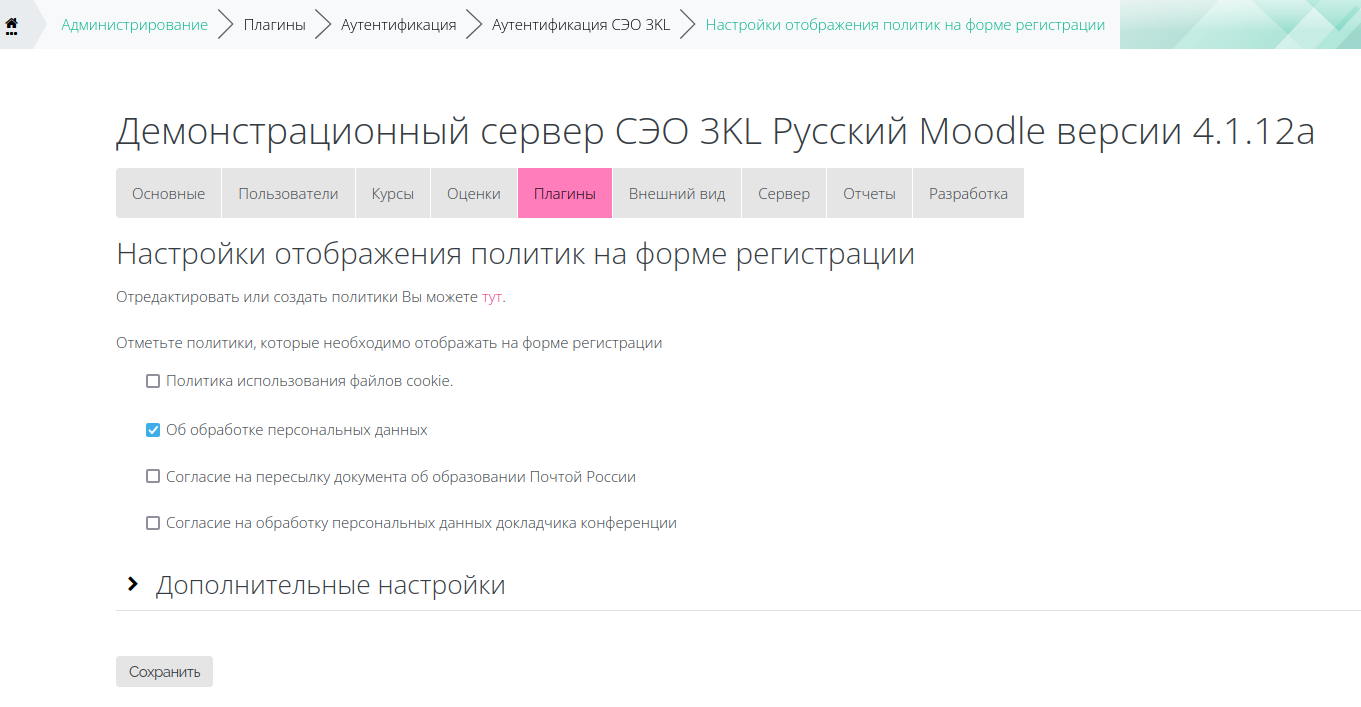Click the Согласие на пересылку документа label

[401, 477]
